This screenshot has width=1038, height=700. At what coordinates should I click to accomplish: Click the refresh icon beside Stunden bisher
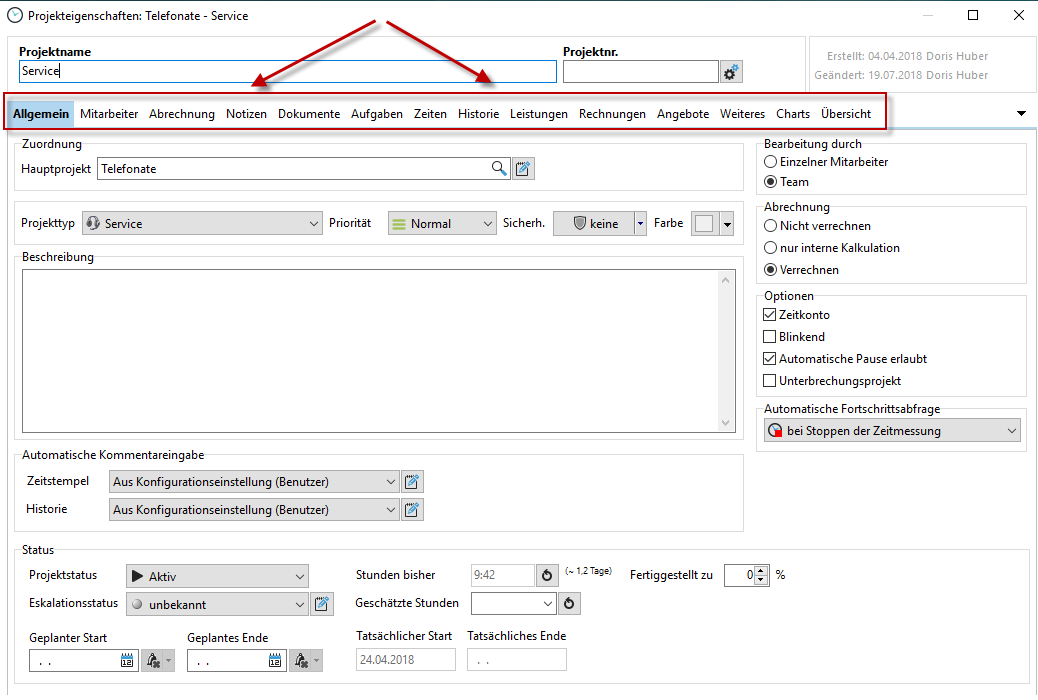(547, 576)
